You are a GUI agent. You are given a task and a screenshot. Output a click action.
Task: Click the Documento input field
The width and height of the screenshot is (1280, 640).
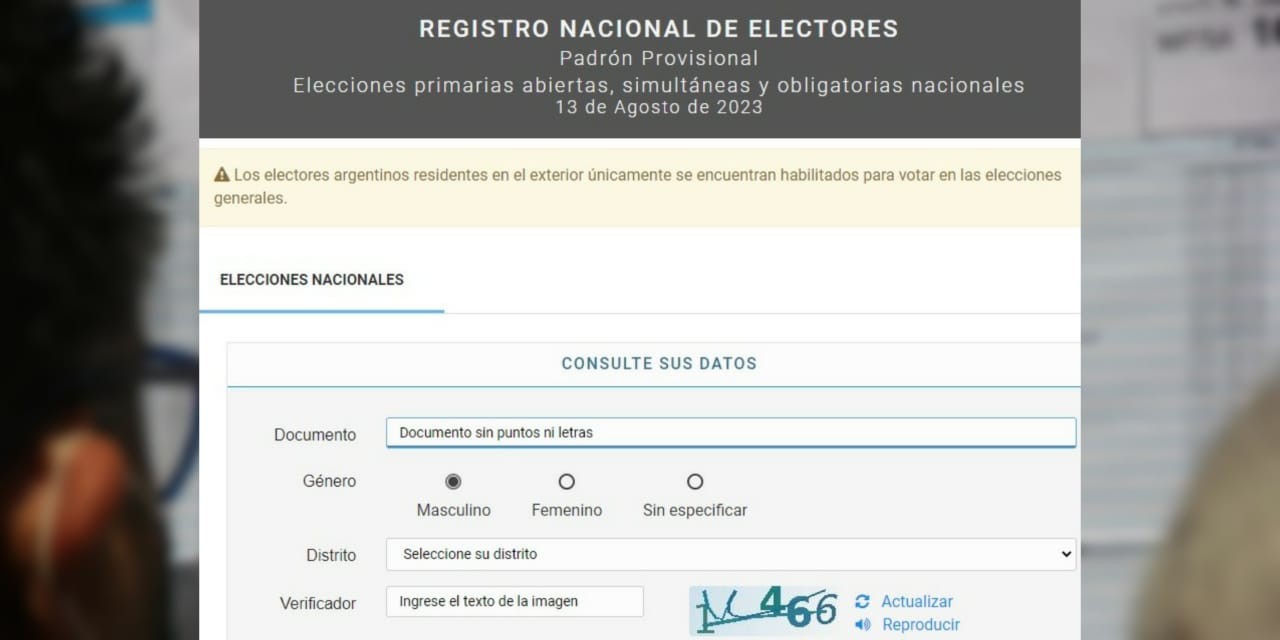(x=730, y=432)
